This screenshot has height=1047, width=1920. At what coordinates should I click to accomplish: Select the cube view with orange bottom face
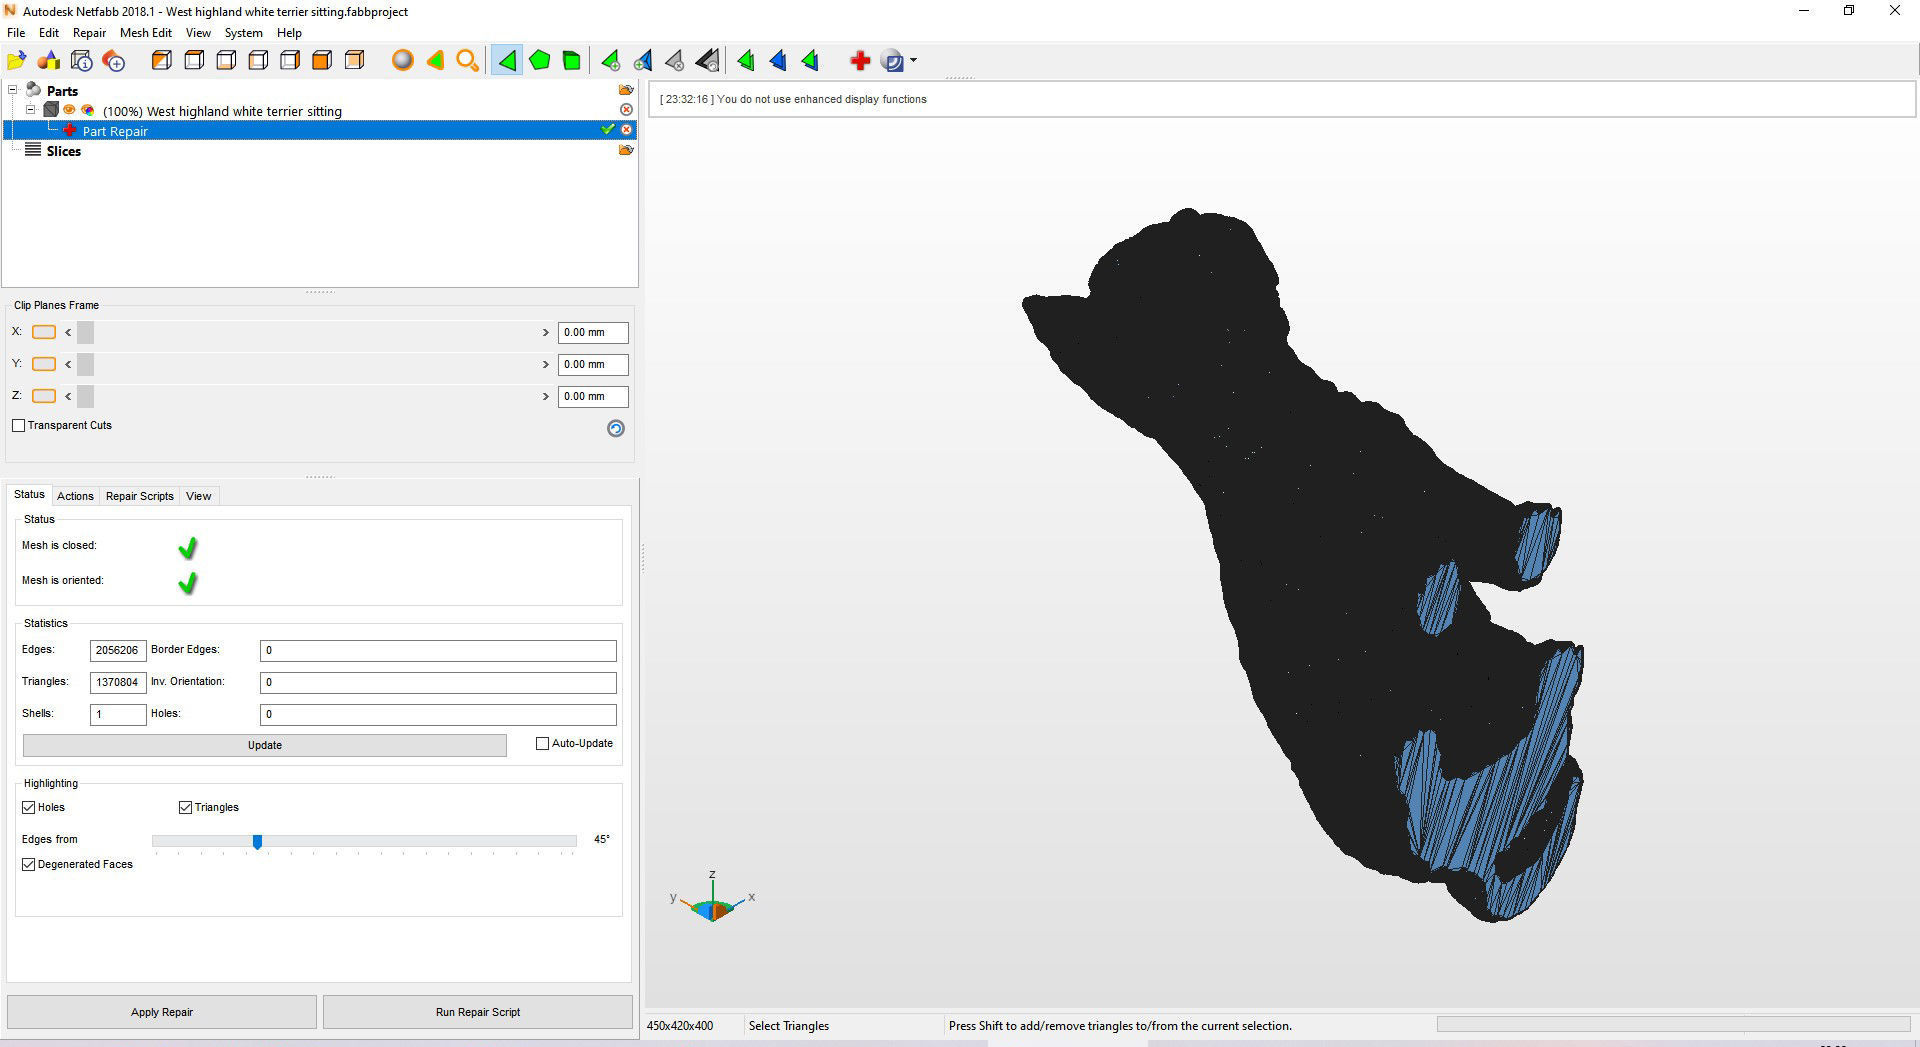[226, 61]
